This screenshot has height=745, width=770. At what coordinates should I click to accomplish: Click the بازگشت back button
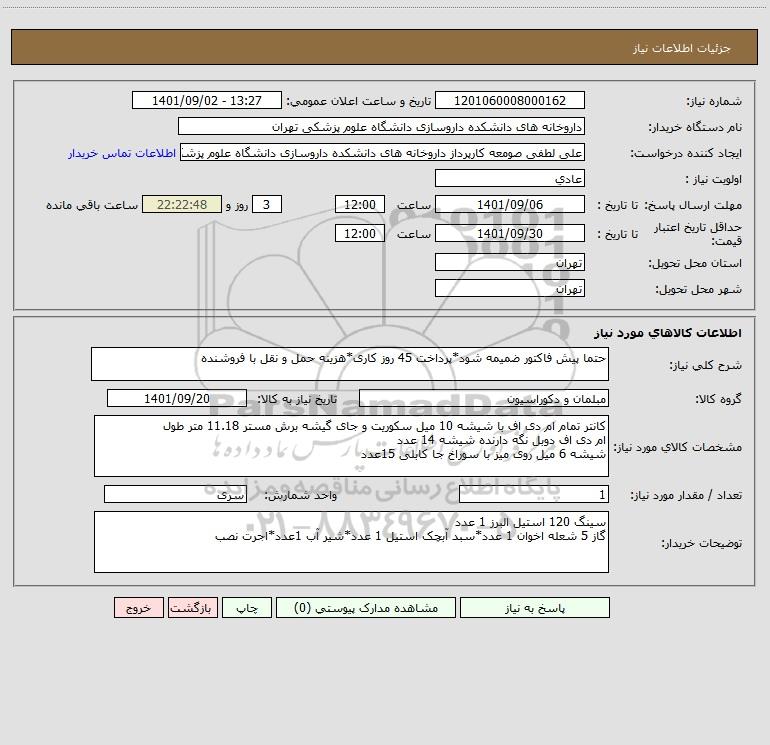pos(192,608)
